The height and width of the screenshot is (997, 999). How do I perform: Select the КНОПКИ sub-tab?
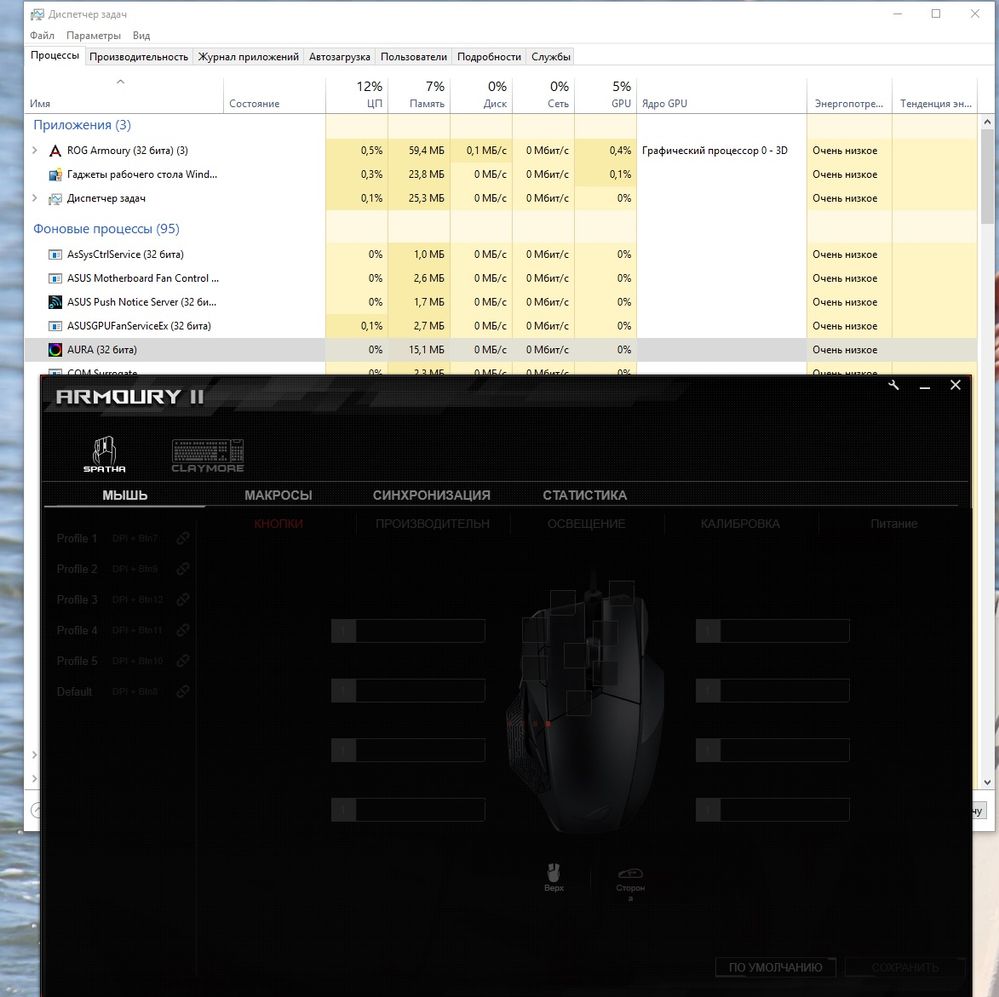278,524
